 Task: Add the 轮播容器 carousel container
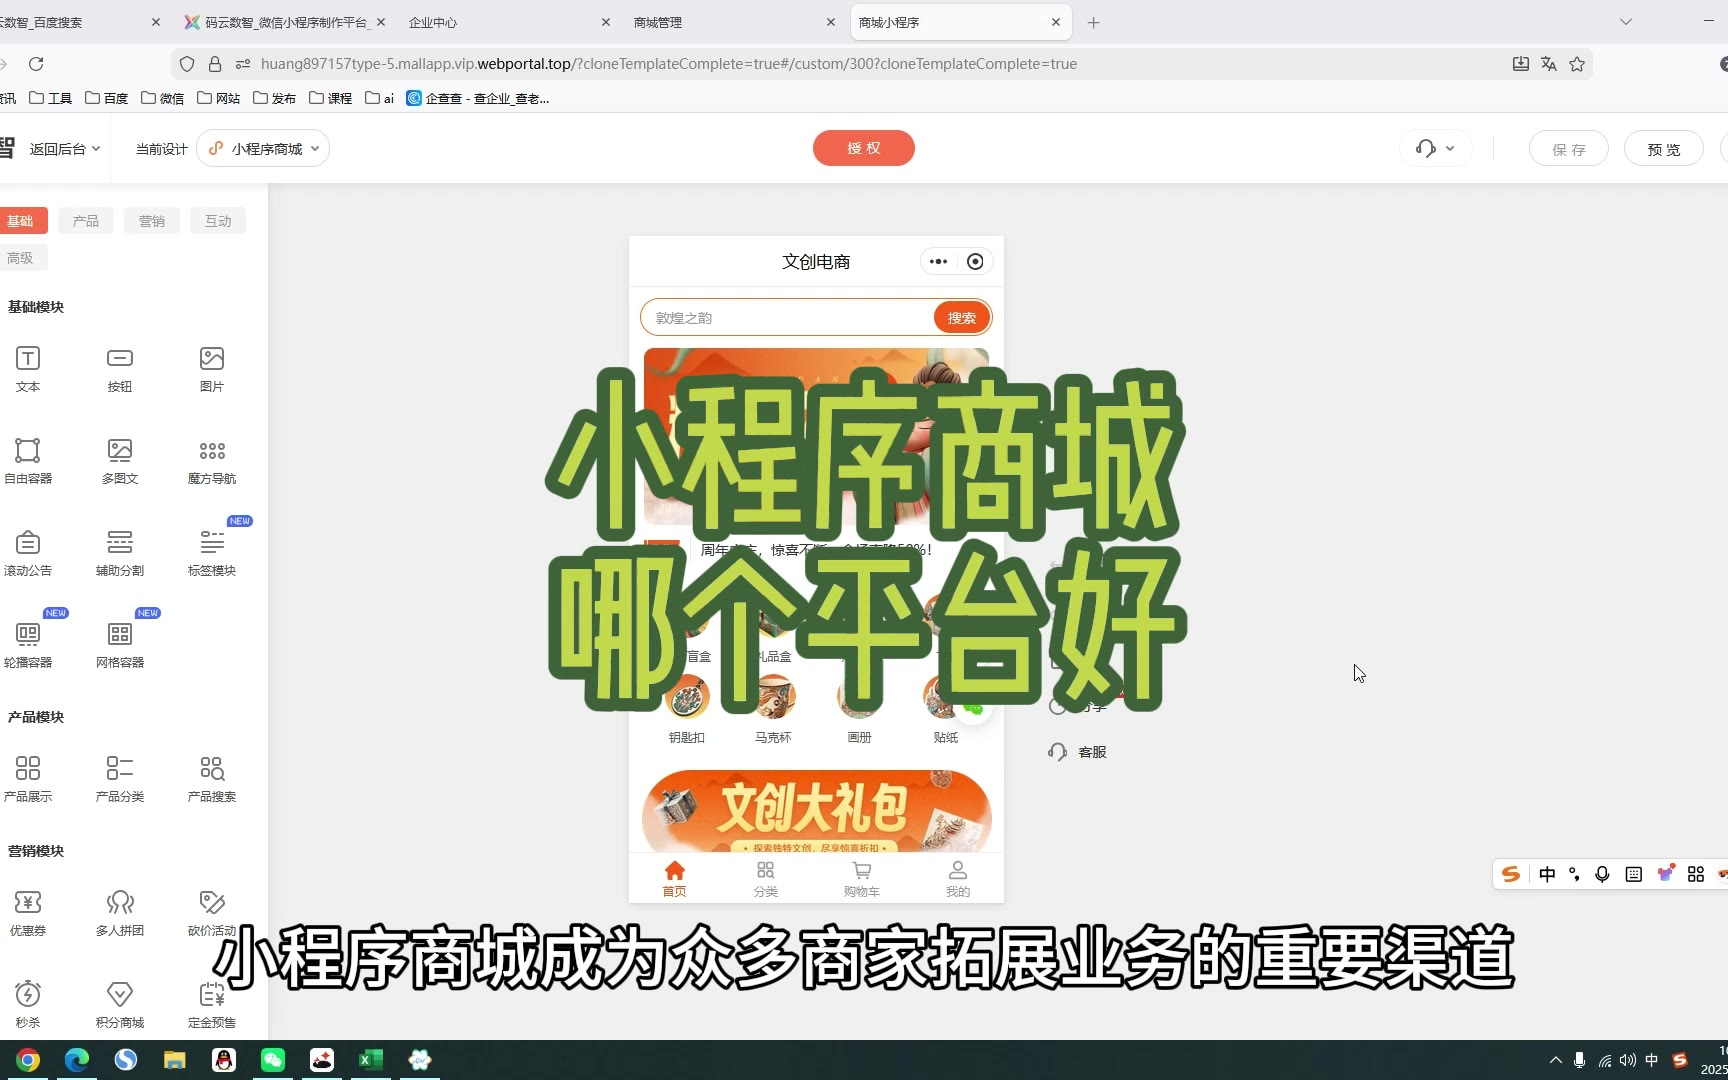(28, 645)
